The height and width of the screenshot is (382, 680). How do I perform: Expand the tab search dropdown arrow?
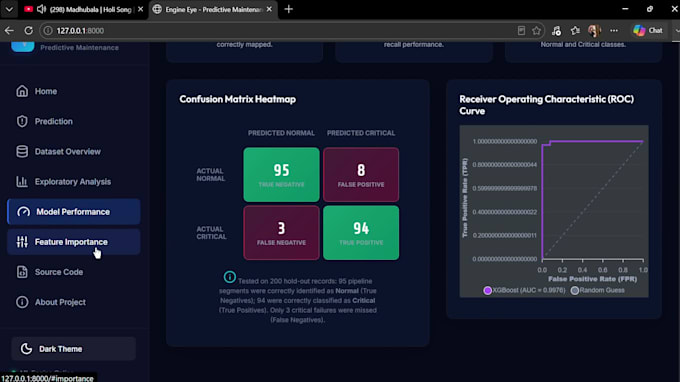tap(9, 9)
